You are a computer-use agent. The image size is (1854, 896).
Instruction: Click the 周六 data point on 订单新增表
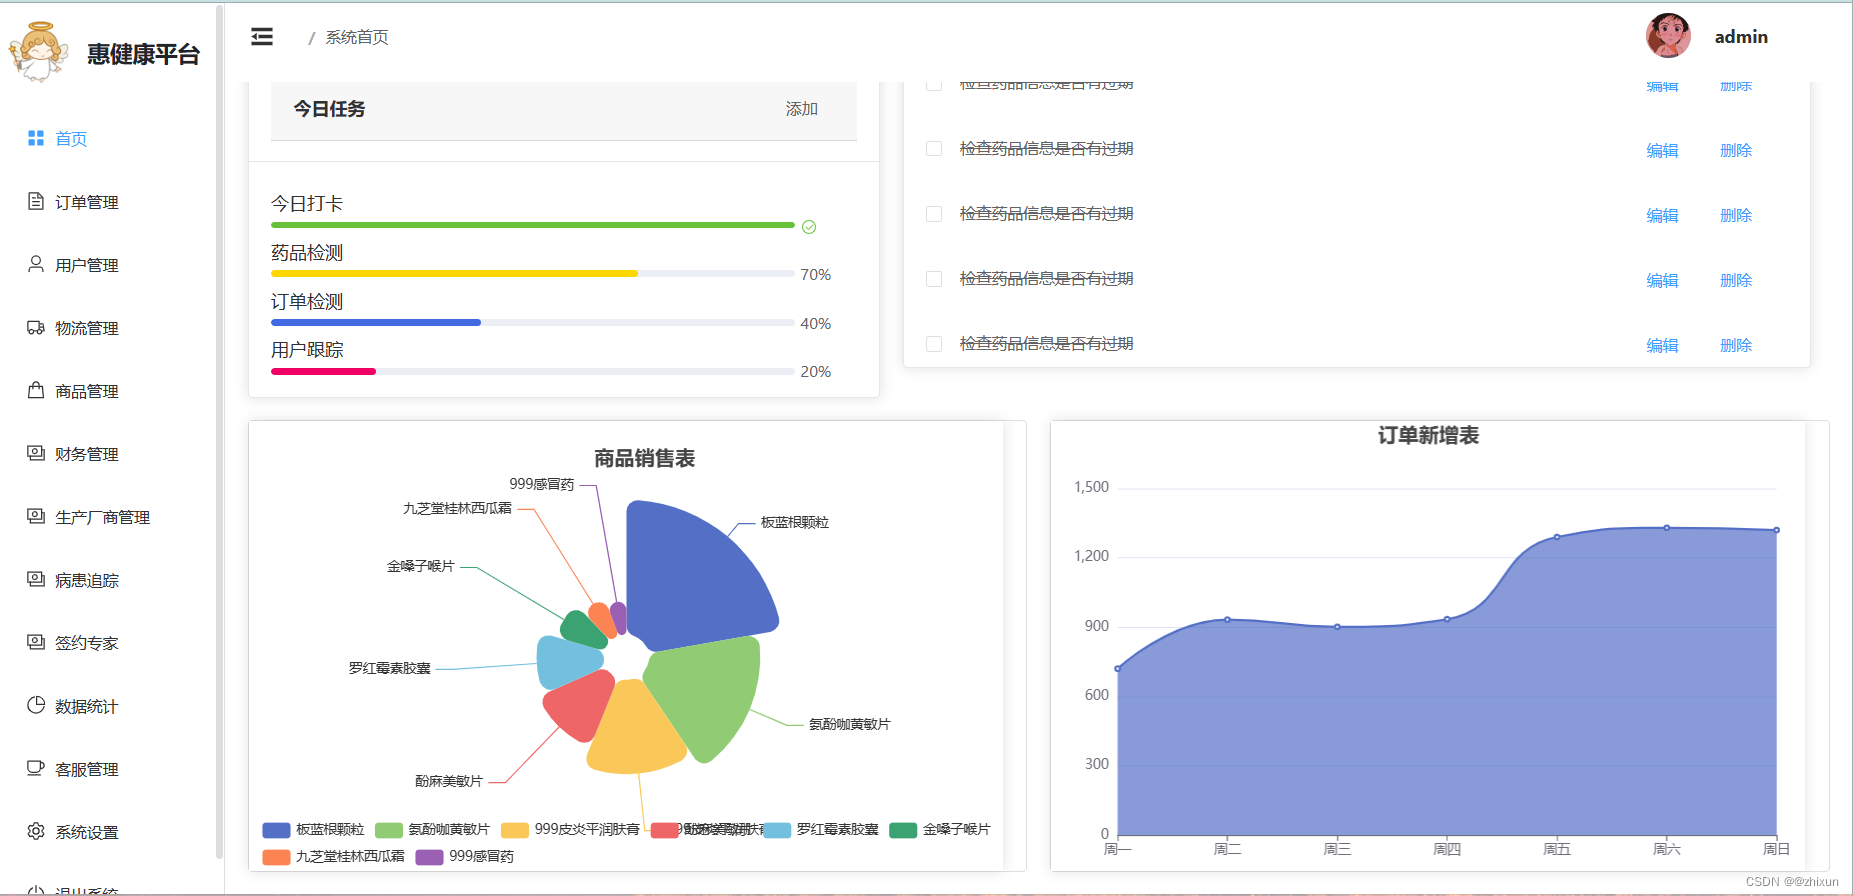(1667, 528)
